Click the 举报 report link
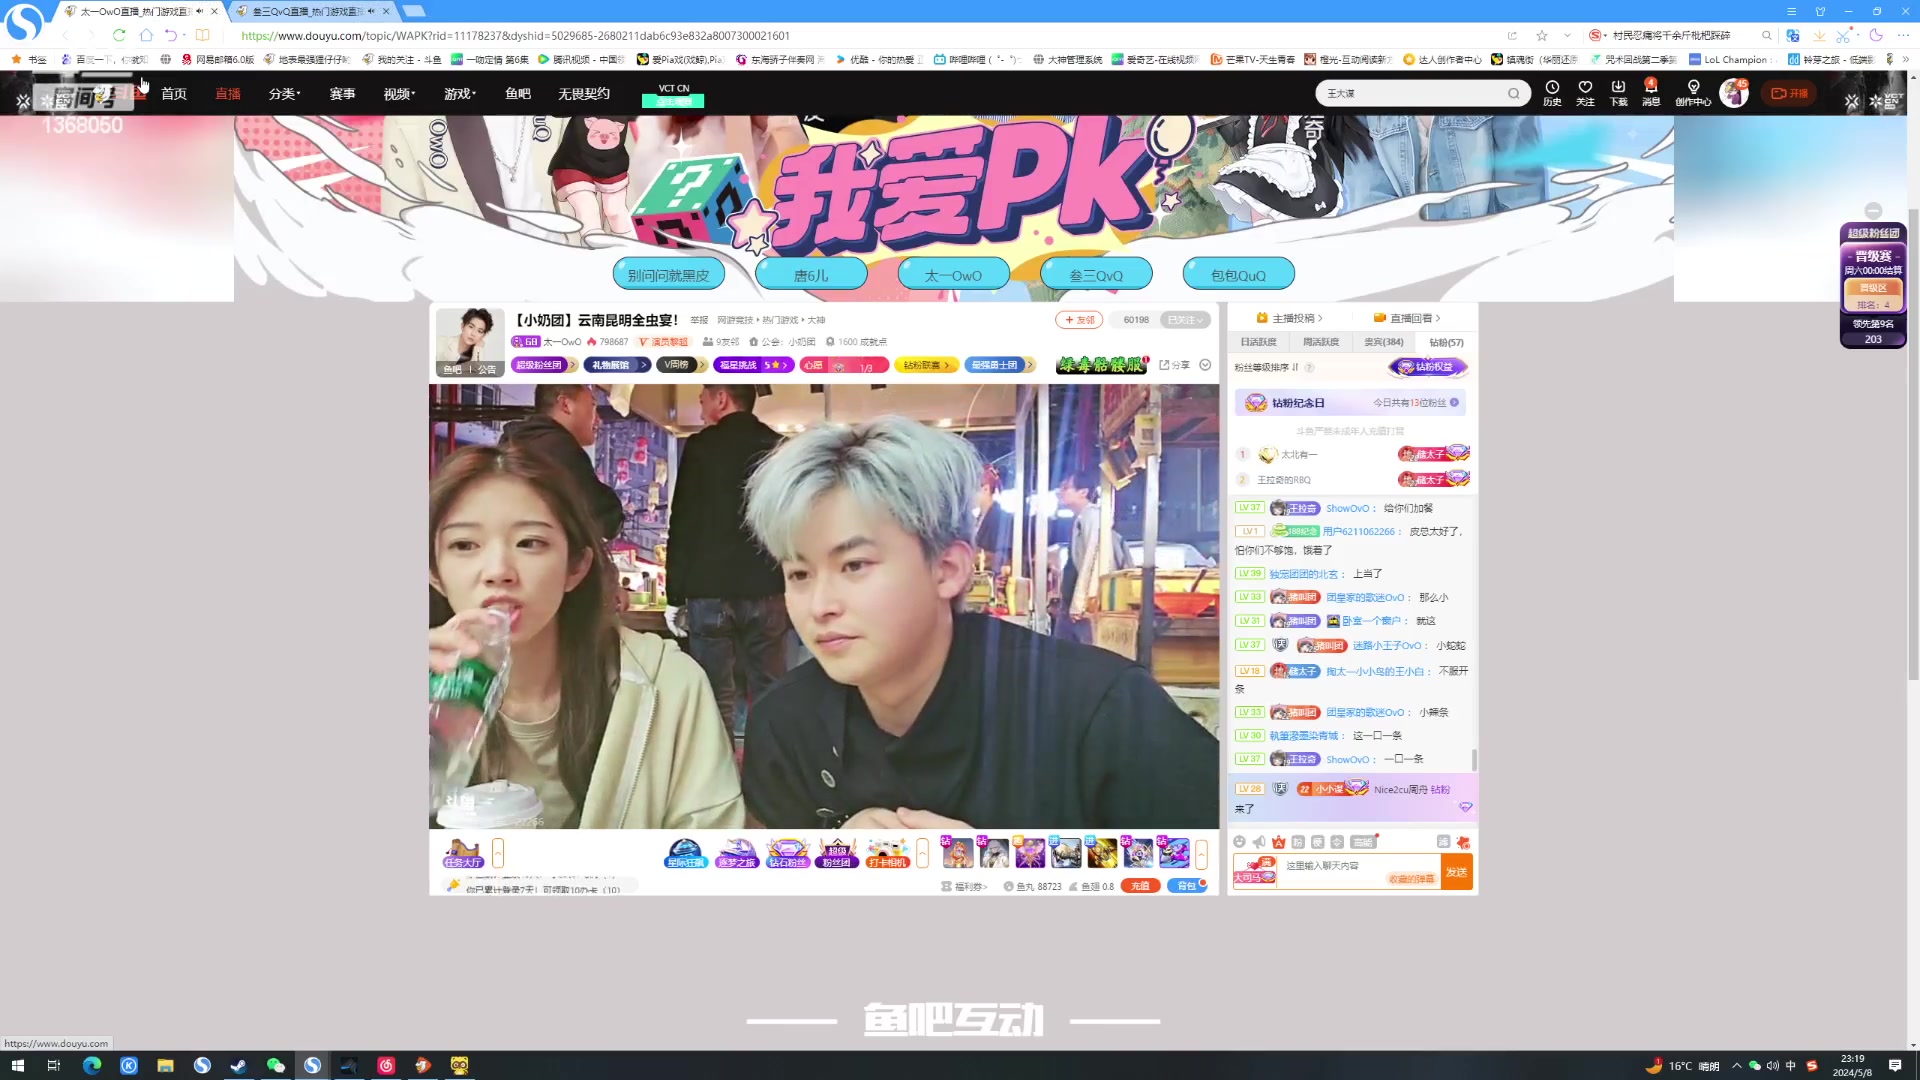The height and width of the screenshot is (1080, 1920). point(699,320)
